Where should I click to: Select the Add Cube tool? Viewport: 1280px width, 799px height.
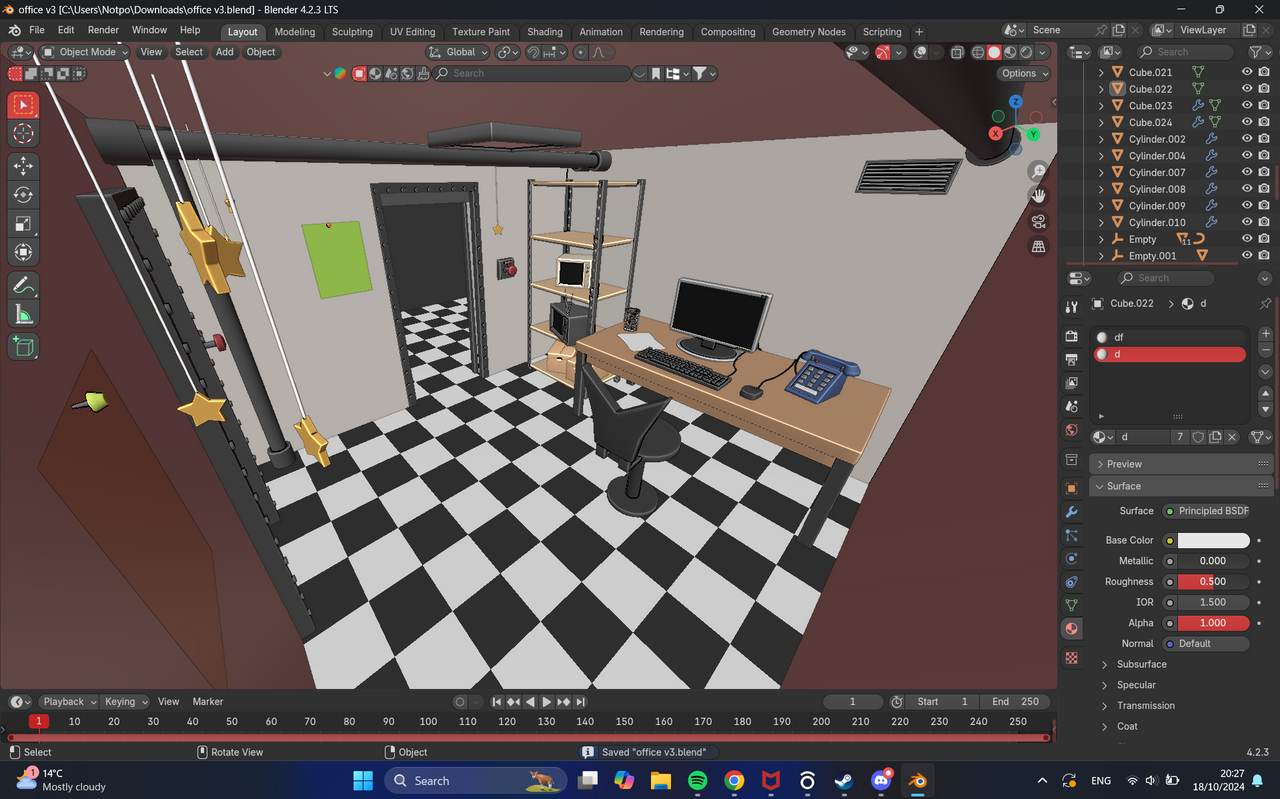(24, 347)
